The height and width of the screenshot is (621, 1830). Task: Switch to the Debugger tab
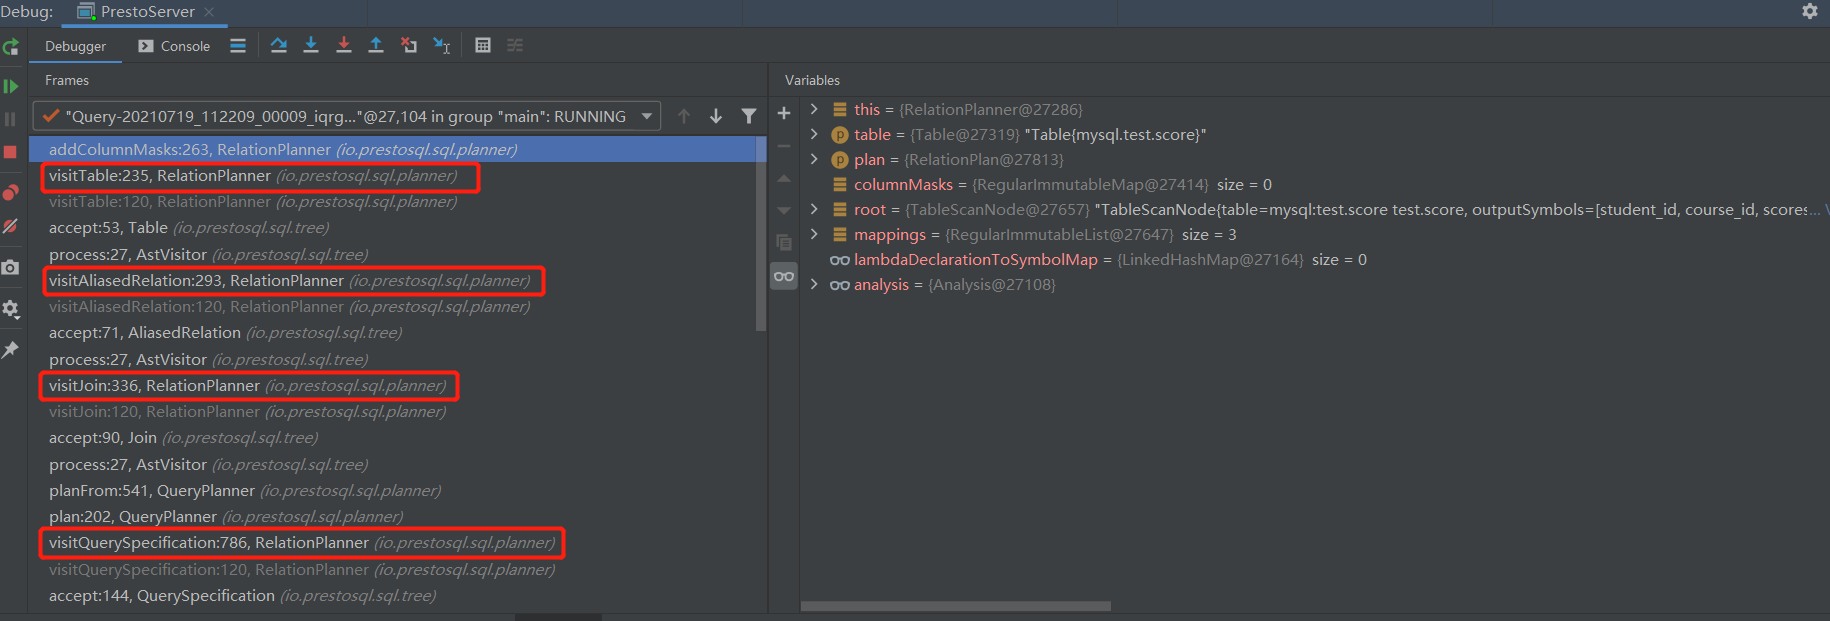point(75,46)
